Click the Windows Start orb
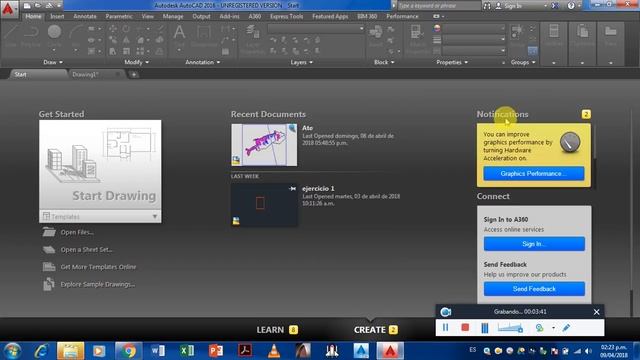This screenshot has height=360, width=640. [x=12, y=351]
